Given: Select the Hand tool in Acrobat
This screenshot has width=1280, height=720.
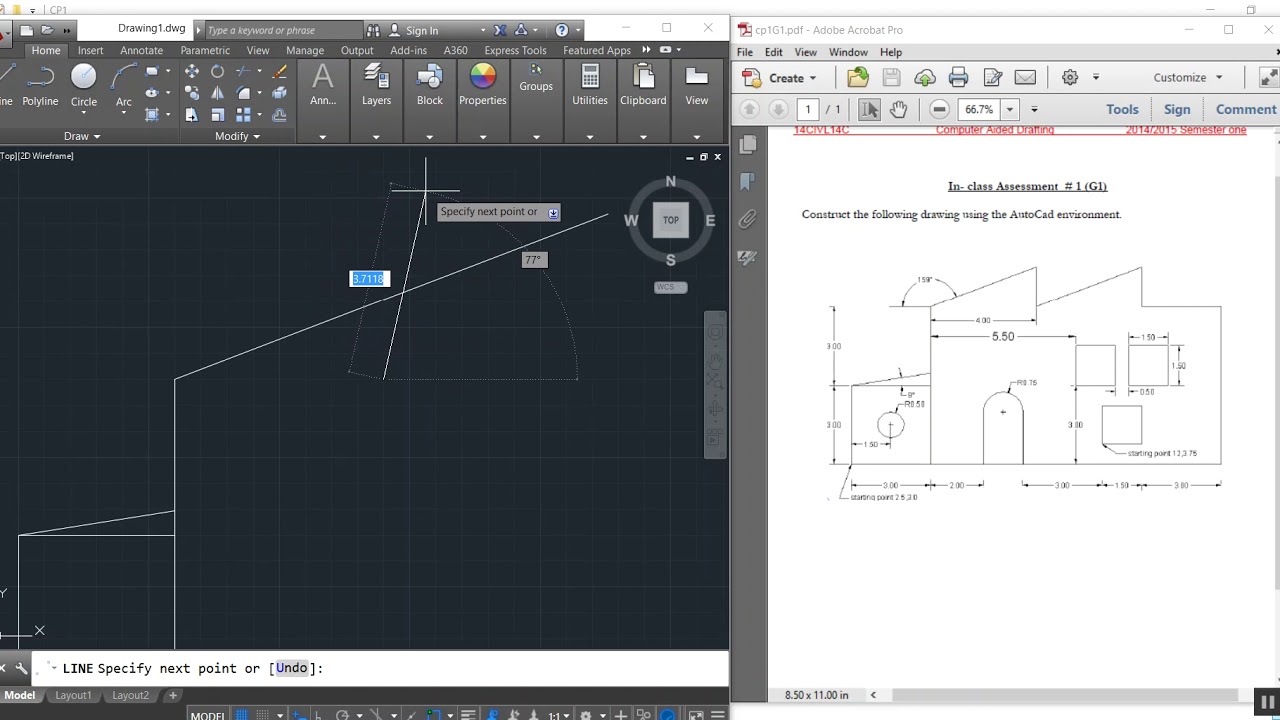Looking at the screenshot, I should (x=898, y=109).
